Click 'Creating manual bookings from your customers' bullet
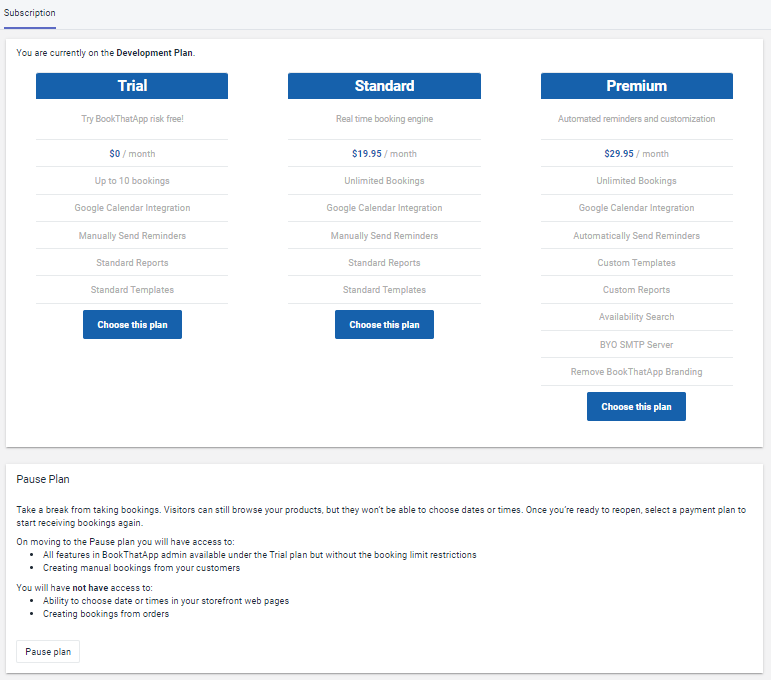771x680 pixels. click(x=142, y=568)
